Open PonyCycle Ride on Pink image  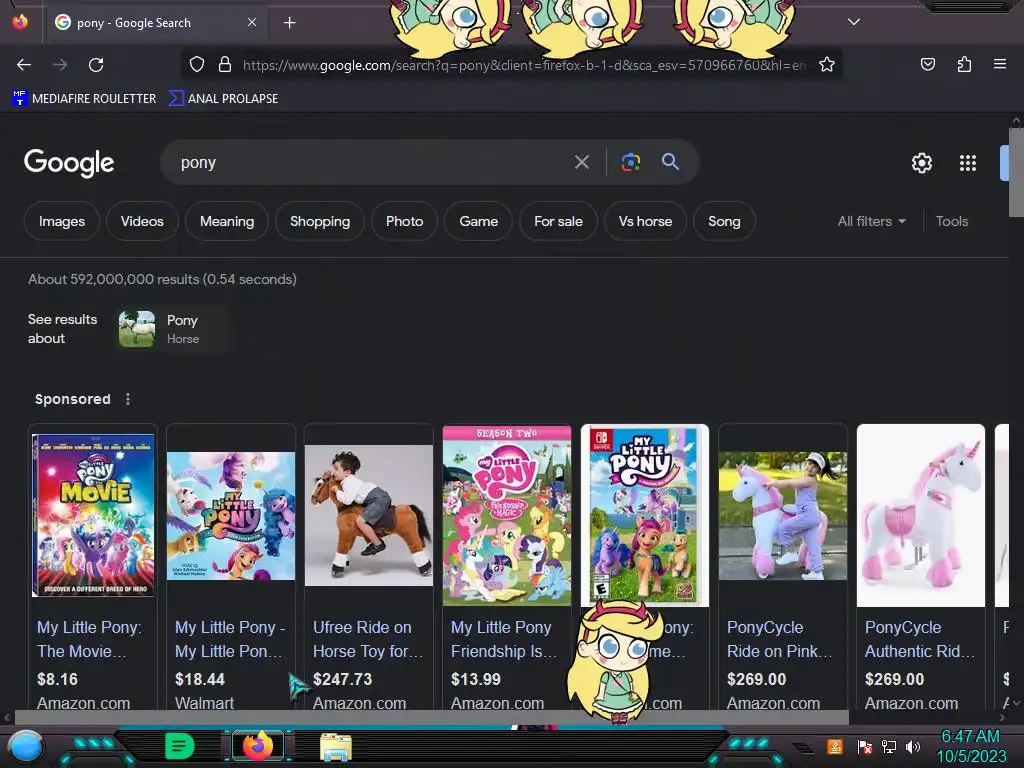(x=783, y=516)
